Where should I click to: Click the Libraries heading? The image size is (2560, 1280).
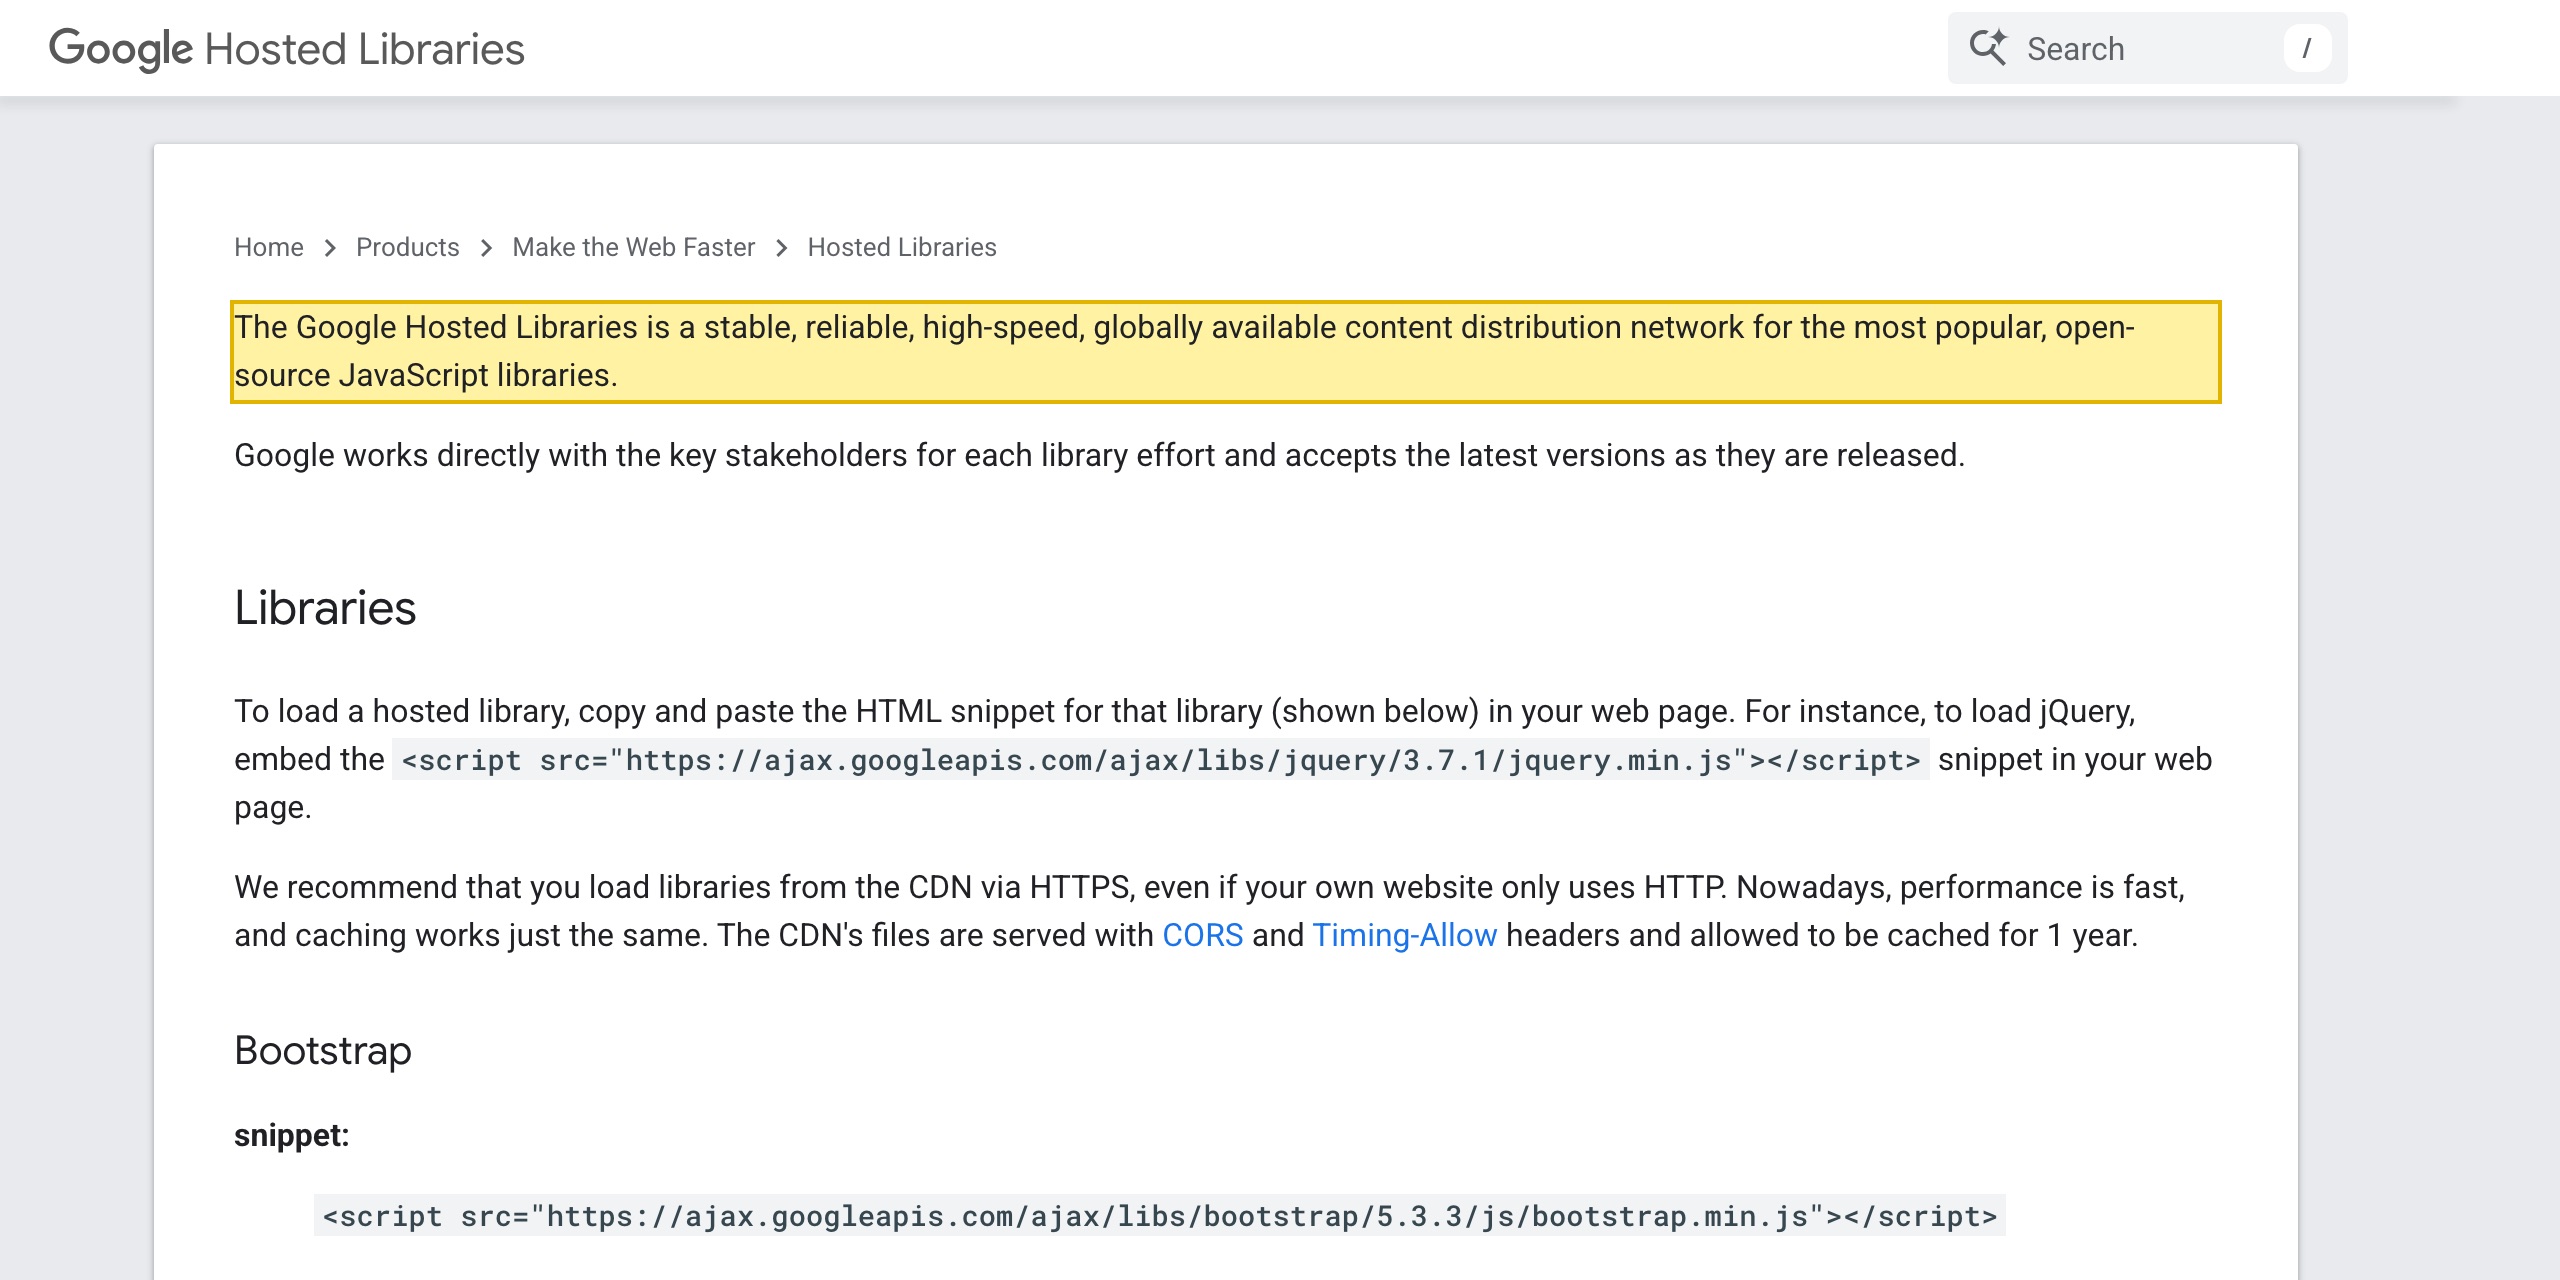click(x=325, y=607)
